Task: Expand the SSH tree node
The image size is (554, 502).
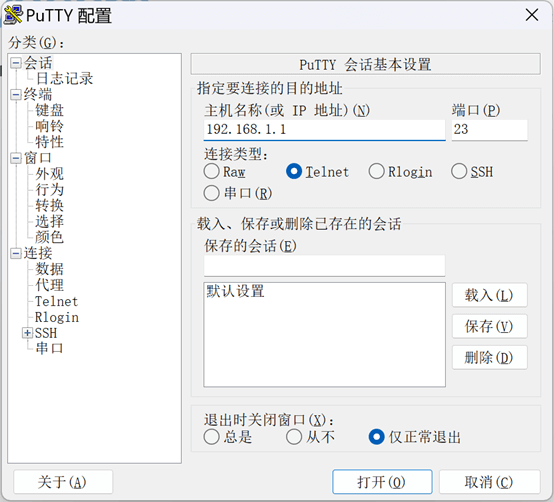Action: click(x=27, y=333)
